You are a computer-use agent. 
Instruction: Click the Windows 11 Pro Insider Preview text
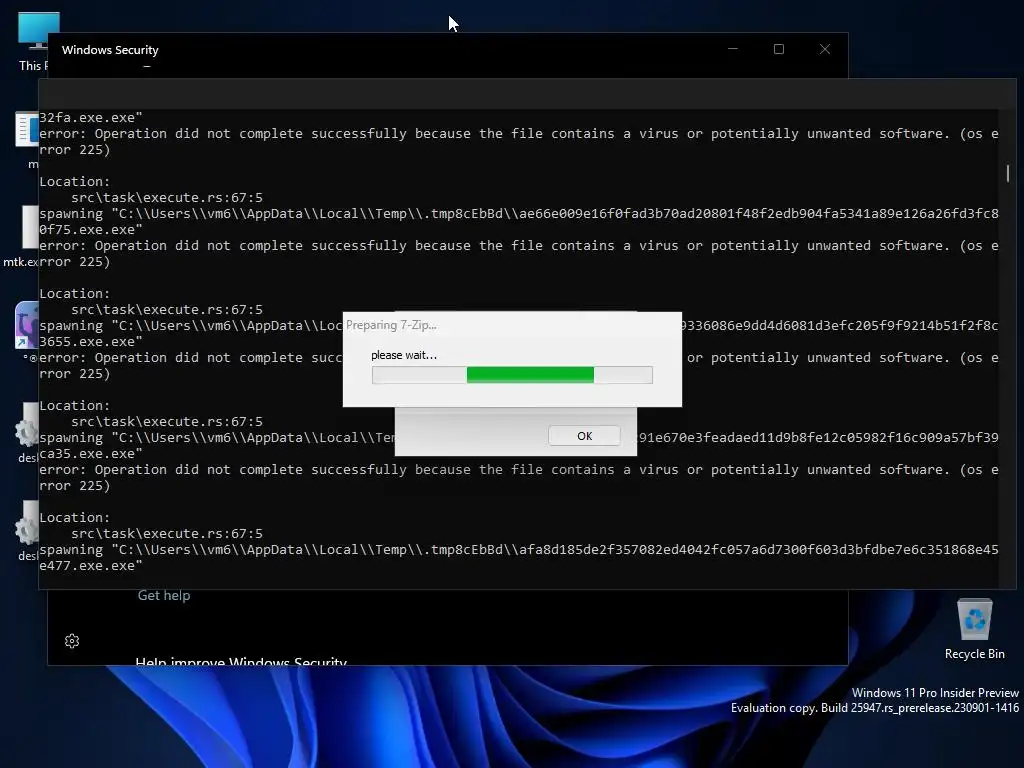pos(935,692)
